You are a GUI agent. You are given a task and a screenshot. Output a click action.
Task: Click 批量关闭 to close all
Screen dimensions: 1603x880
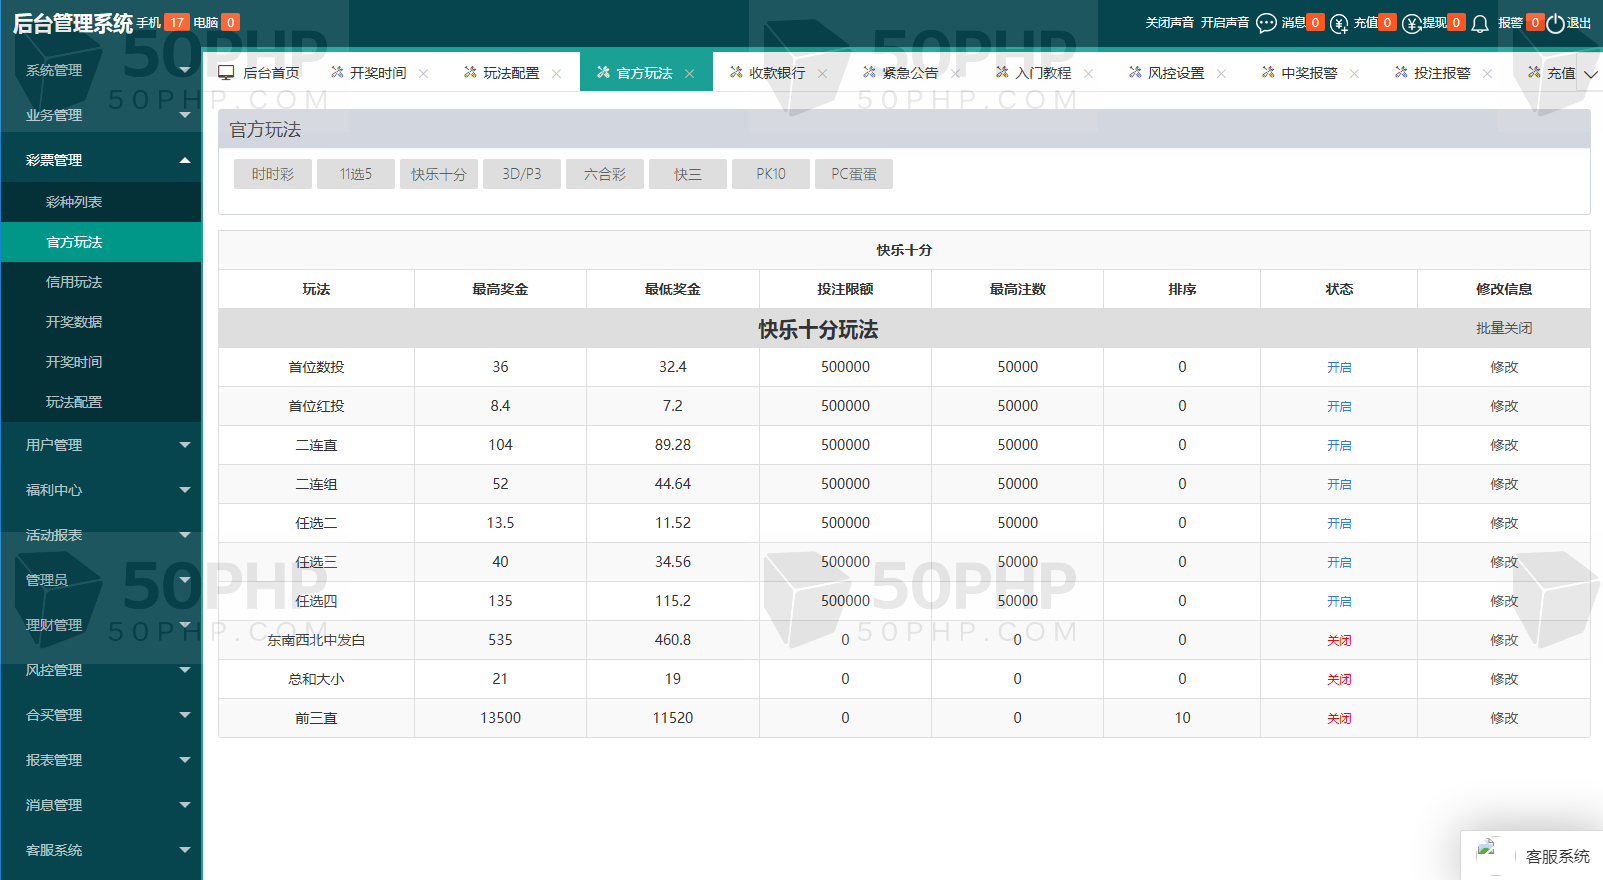(1503, 328)
